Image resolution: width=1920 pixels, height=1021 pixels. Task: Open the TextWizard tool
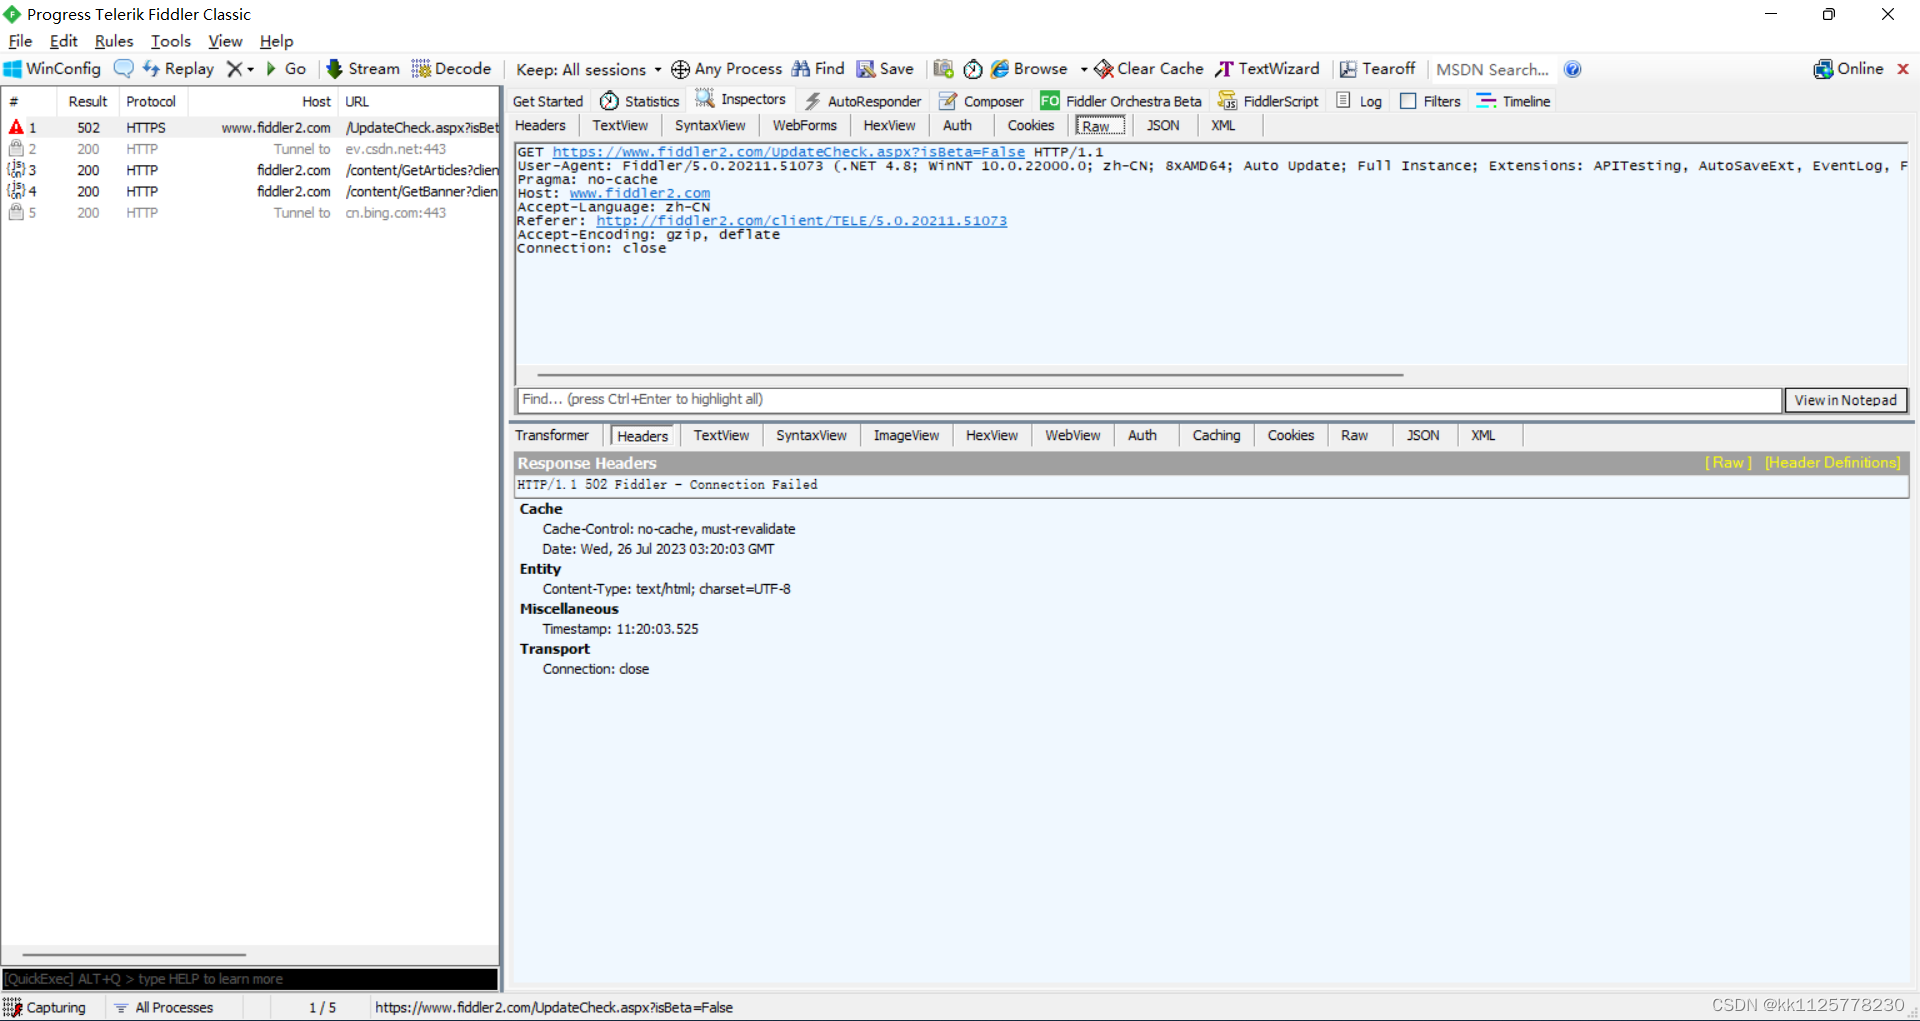coord(1267,69)
